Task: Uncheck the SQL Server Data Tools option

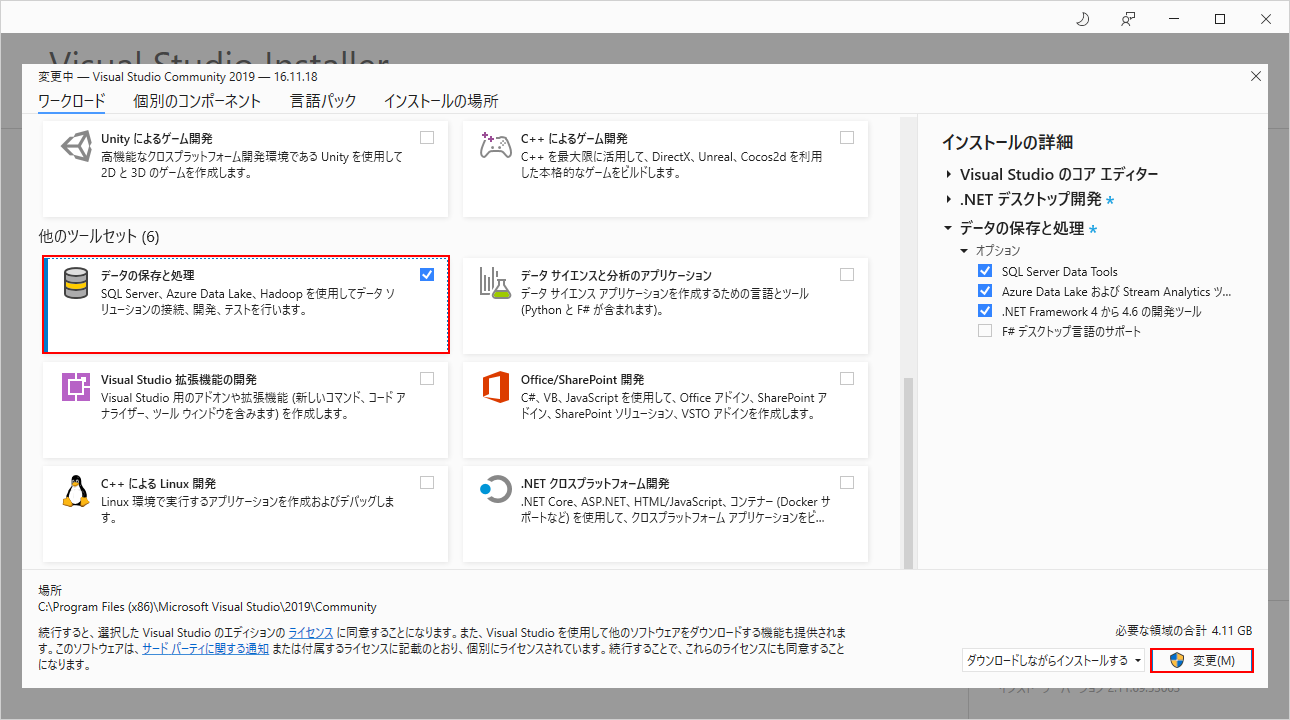Action: click(985, 271)
